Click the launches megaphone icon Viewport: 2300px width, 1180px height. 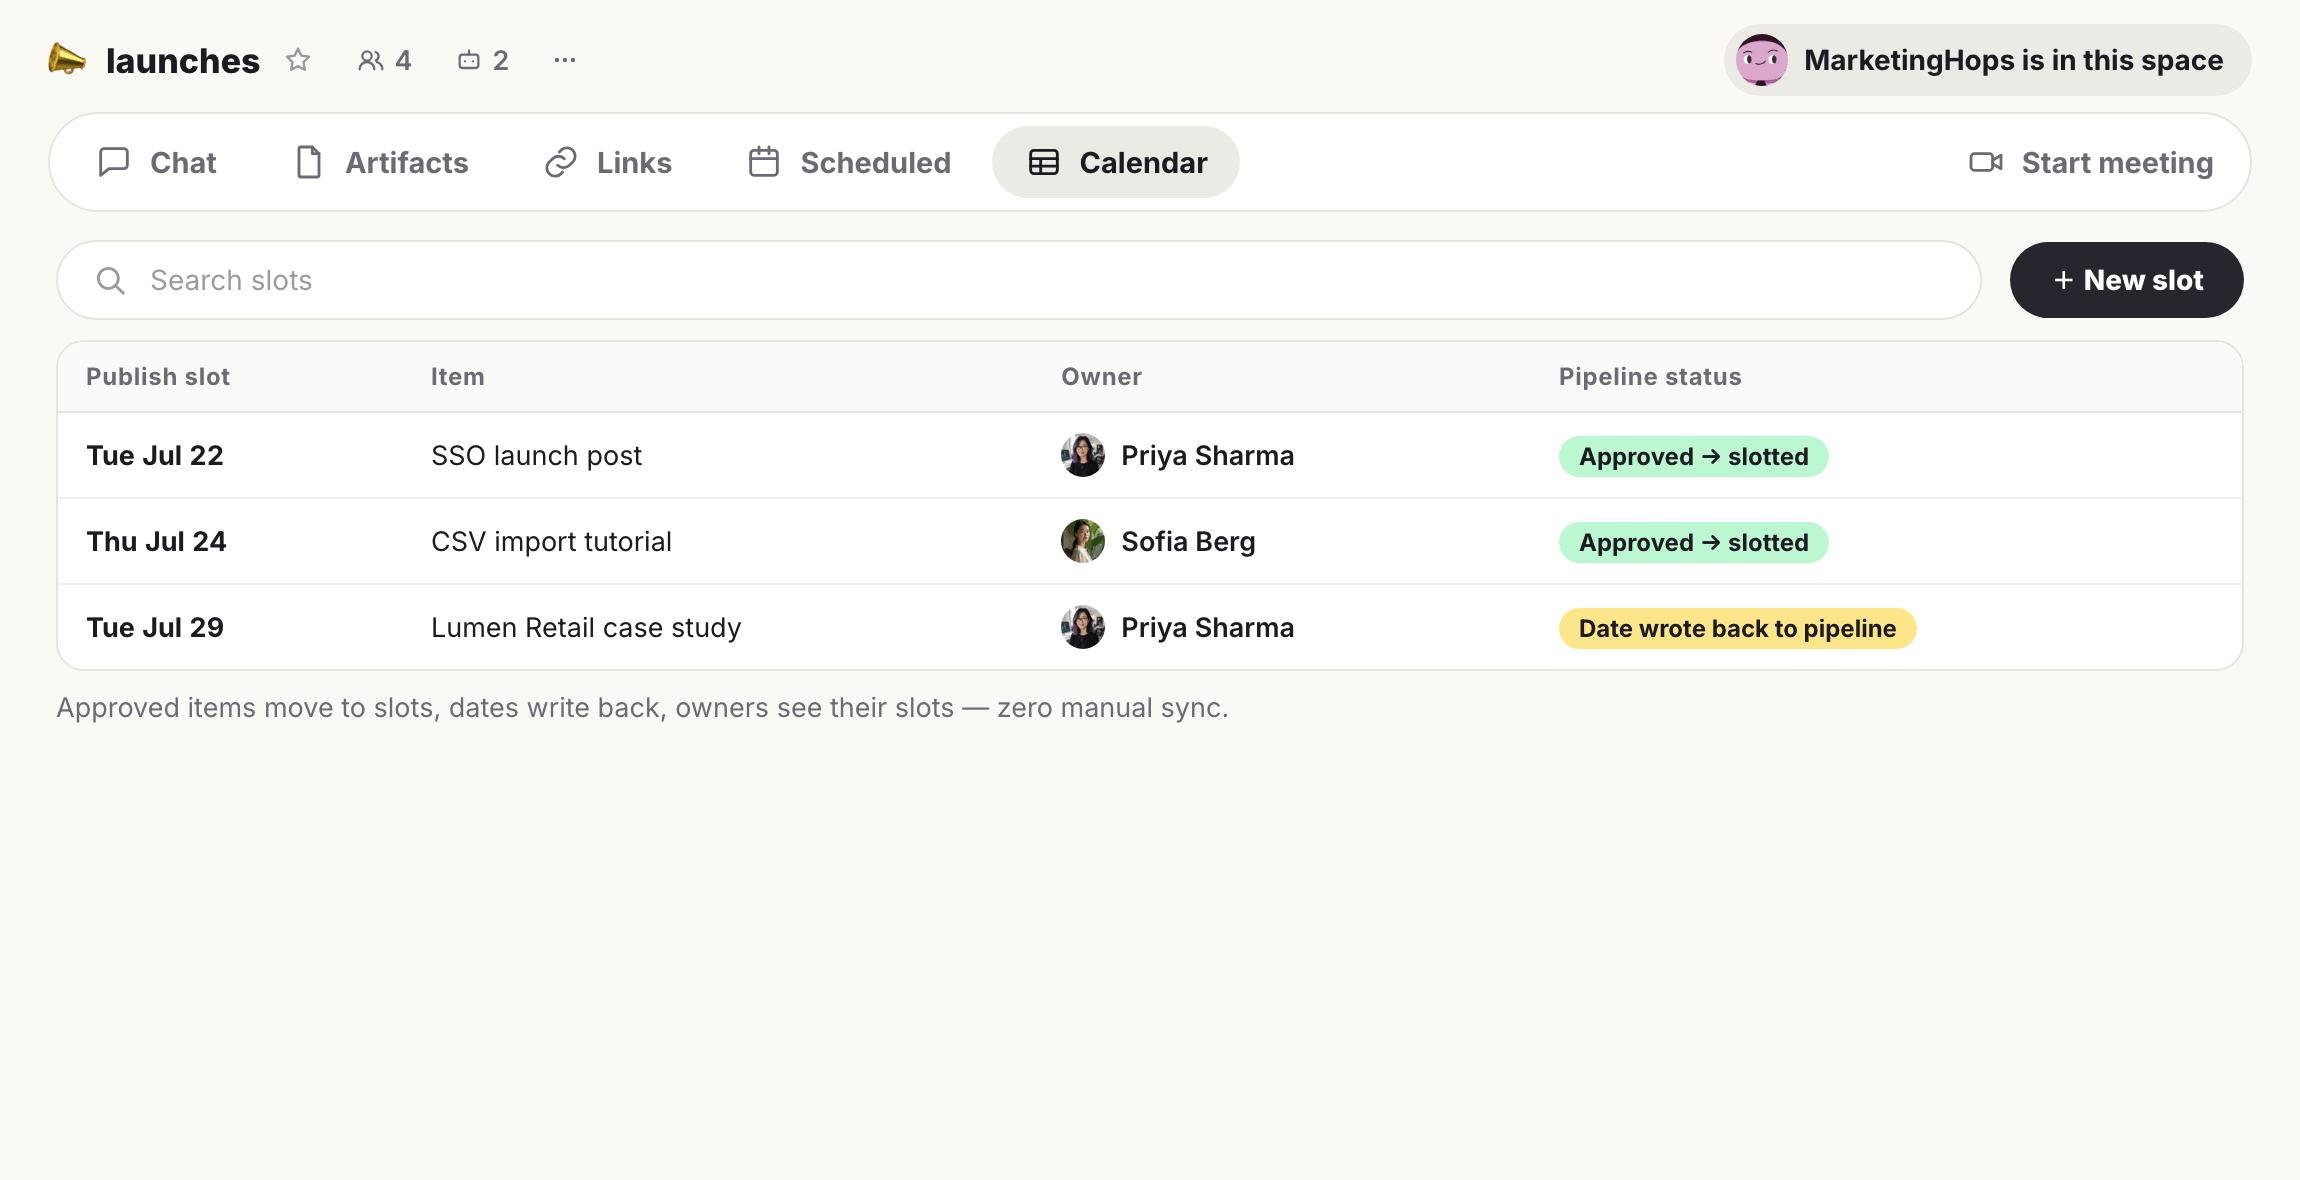pos(67,59)
